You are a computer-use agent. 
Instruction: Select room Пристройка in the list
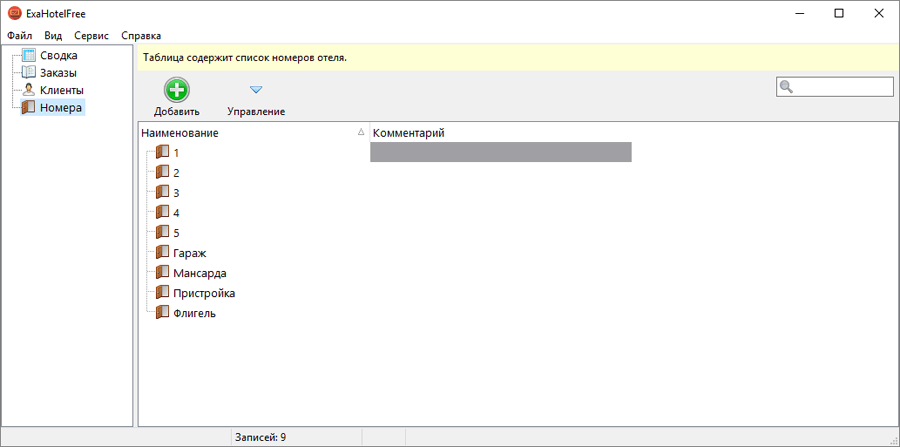click(x=204, y=293)
